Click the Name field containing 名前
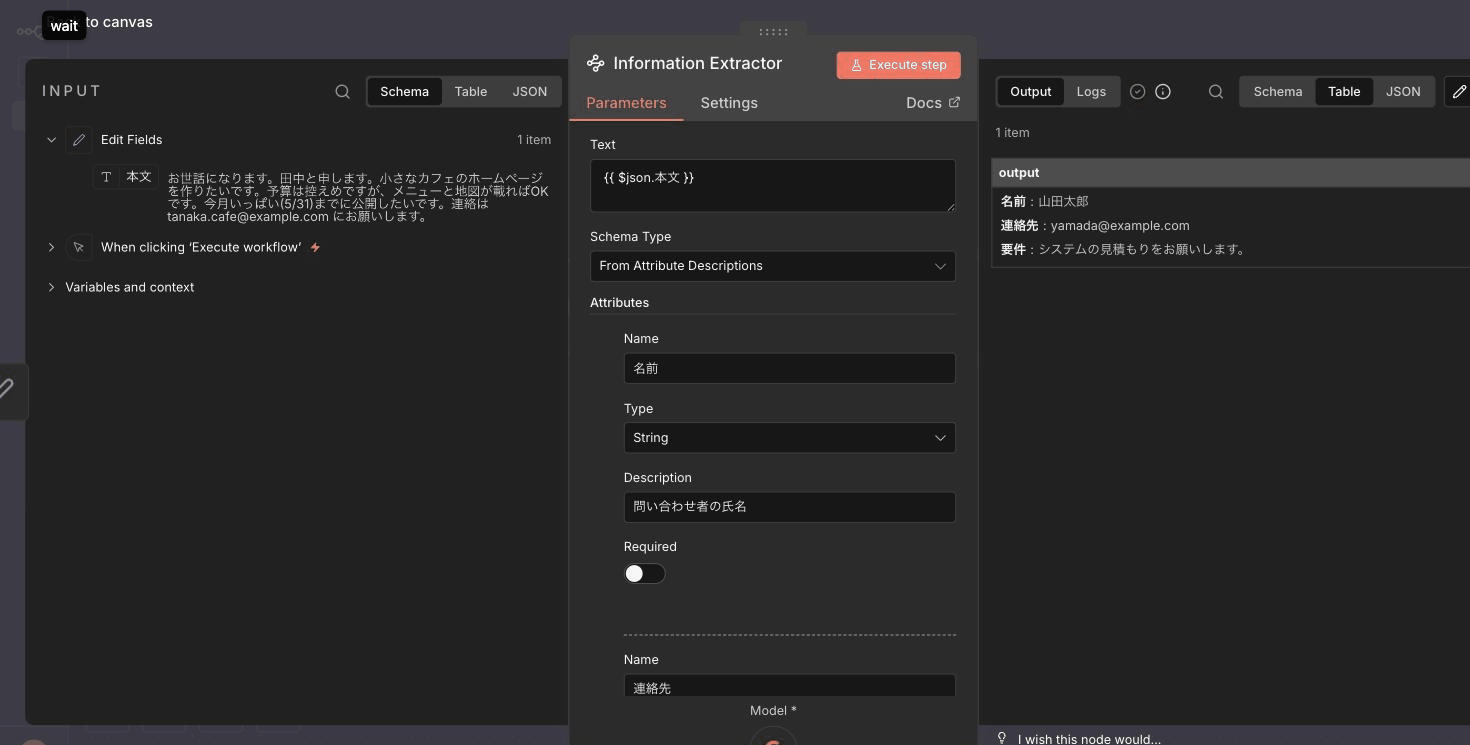This screenshot has width=1470, height=745. pos(789,368)
